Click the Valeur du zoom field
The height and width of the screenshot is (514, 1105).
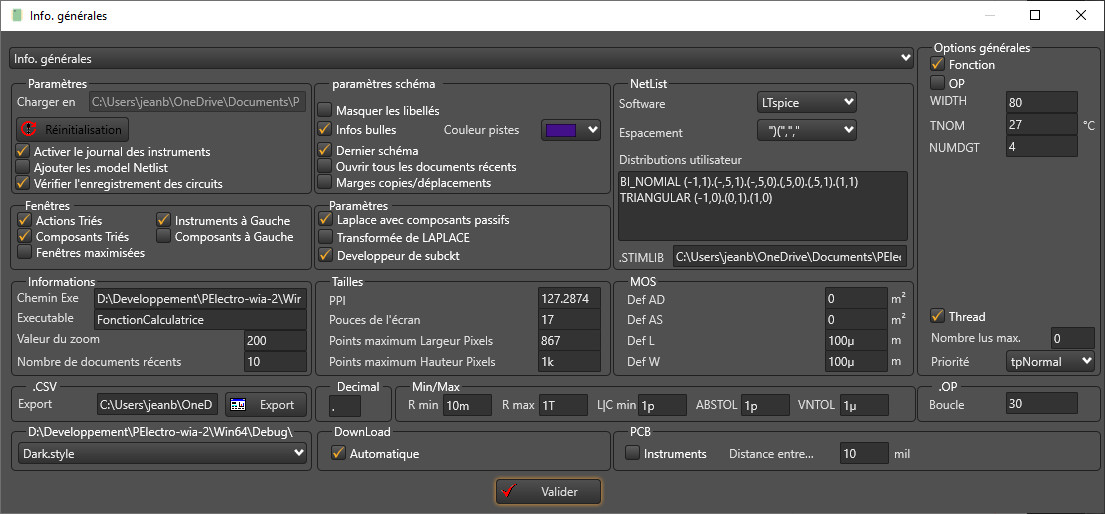275,340
